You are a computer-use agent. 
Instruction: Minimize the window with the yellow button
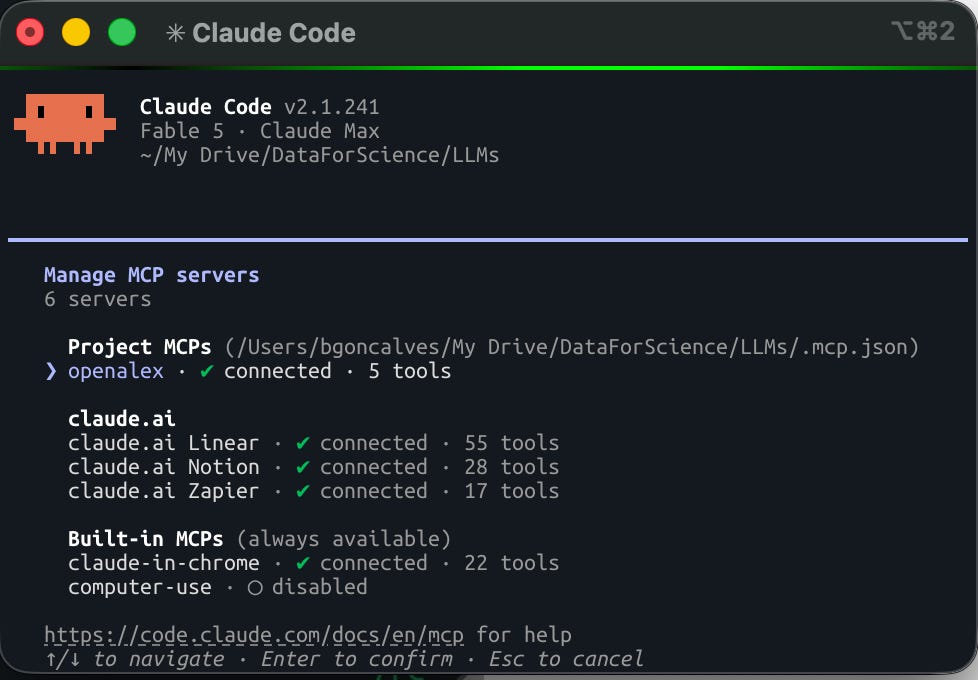[76, 32]
